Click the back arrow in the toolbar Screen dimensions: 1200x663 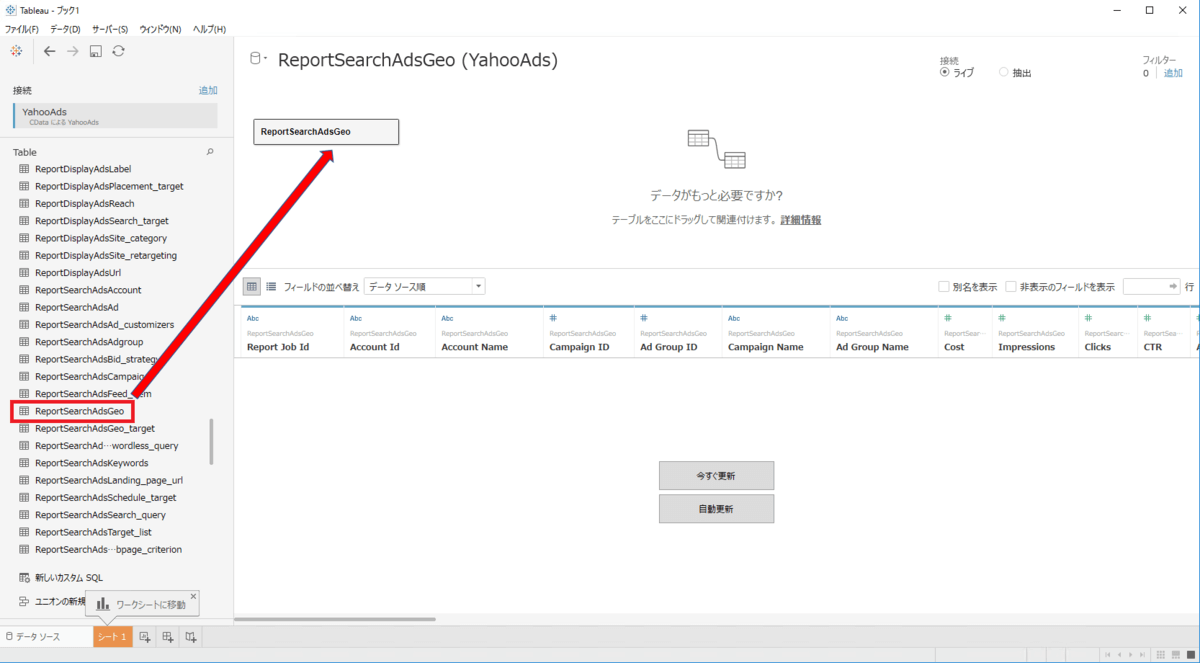tap(50, 51)
